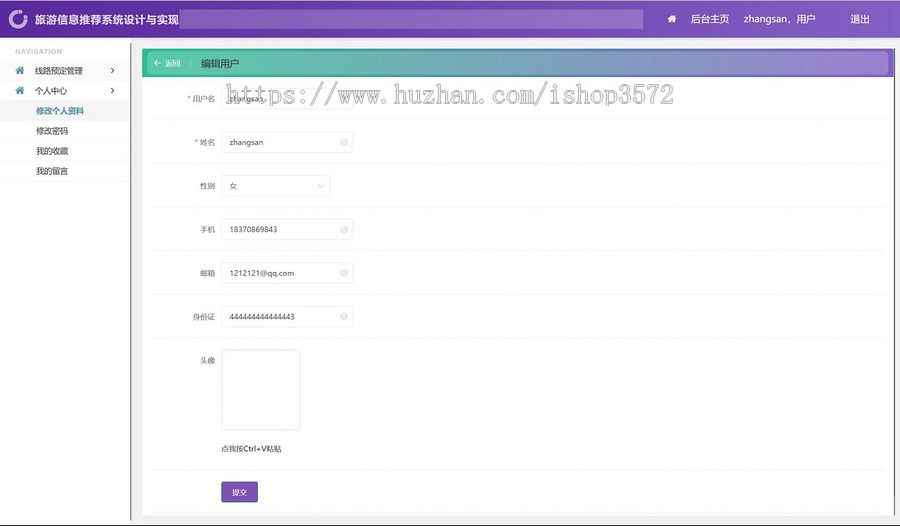Click the 旅游信息推荐系统设计与实现 title
This screenshot has height=526, width=900.
point(107,20)
